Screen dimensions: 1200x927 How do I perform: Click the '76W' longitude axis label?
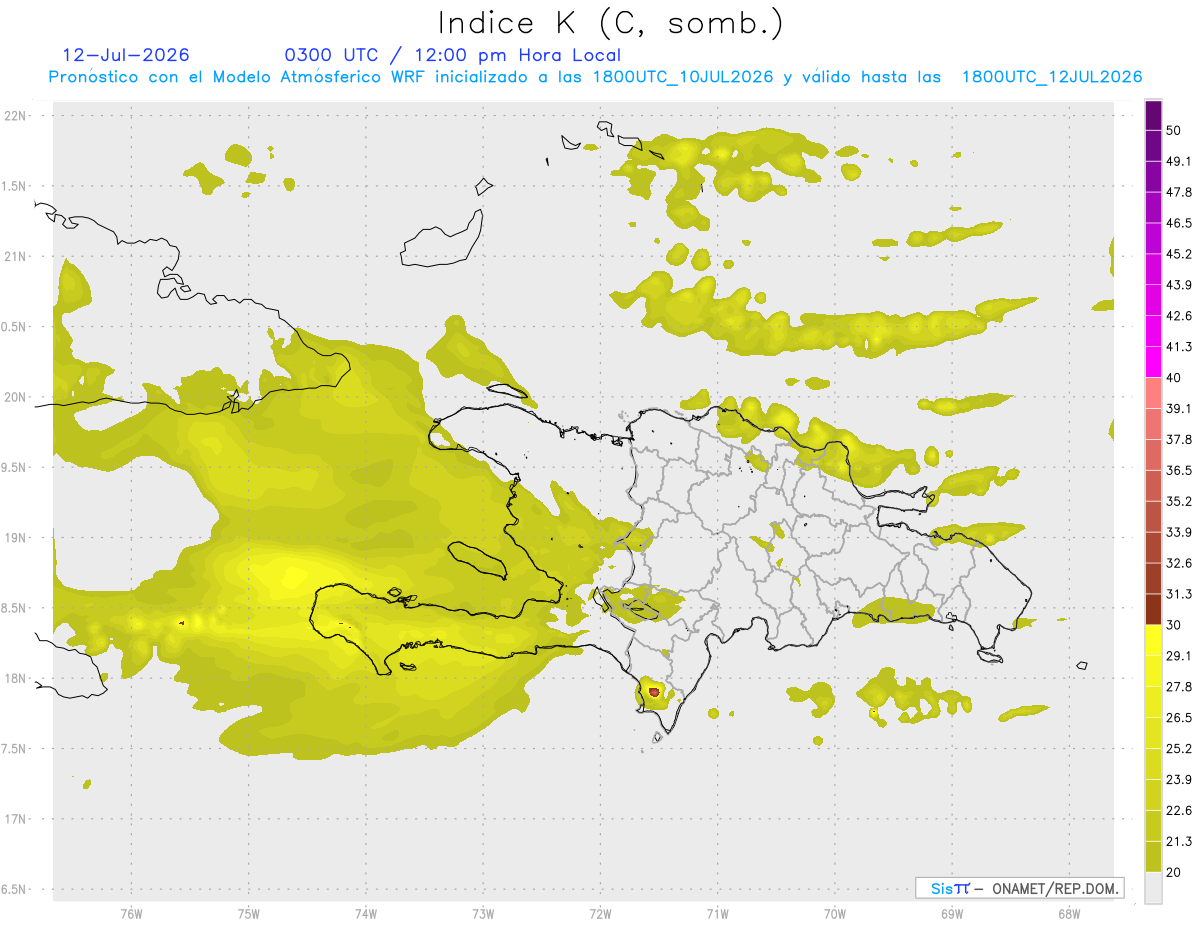point(131,914)
